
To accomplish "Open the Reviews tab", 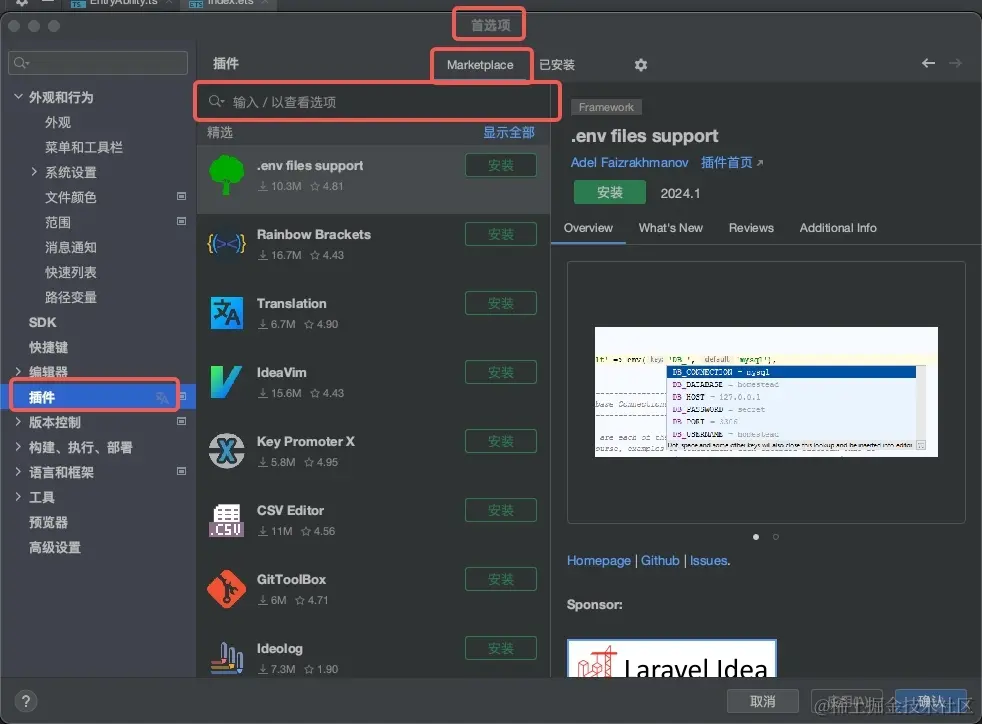I will pyautogui.click(x=751, y=228).
